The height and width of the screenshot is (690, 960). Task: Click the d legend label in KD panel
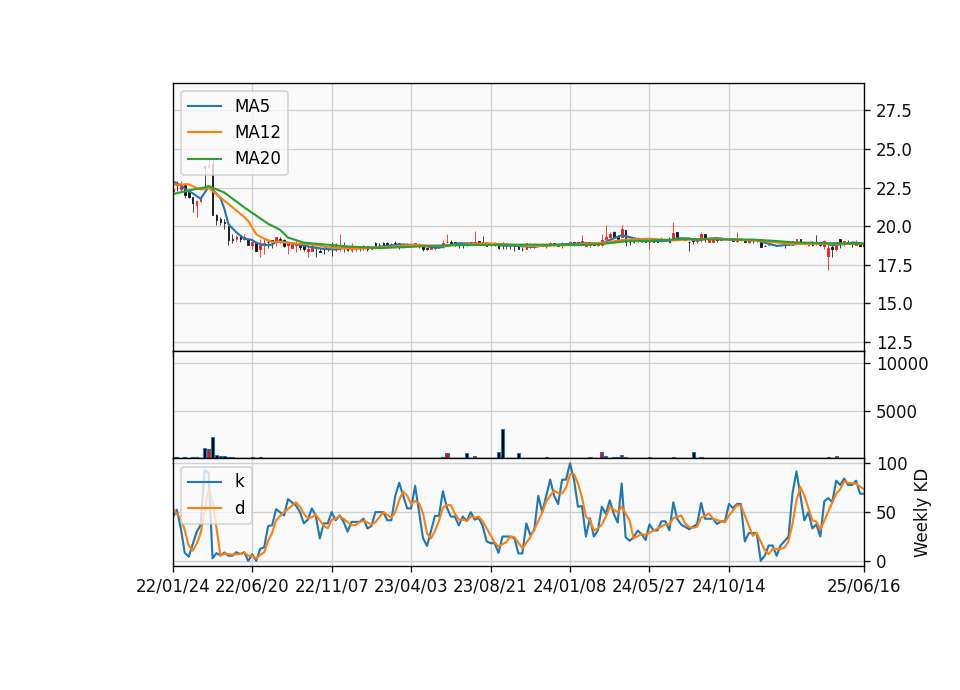point(239,508)
